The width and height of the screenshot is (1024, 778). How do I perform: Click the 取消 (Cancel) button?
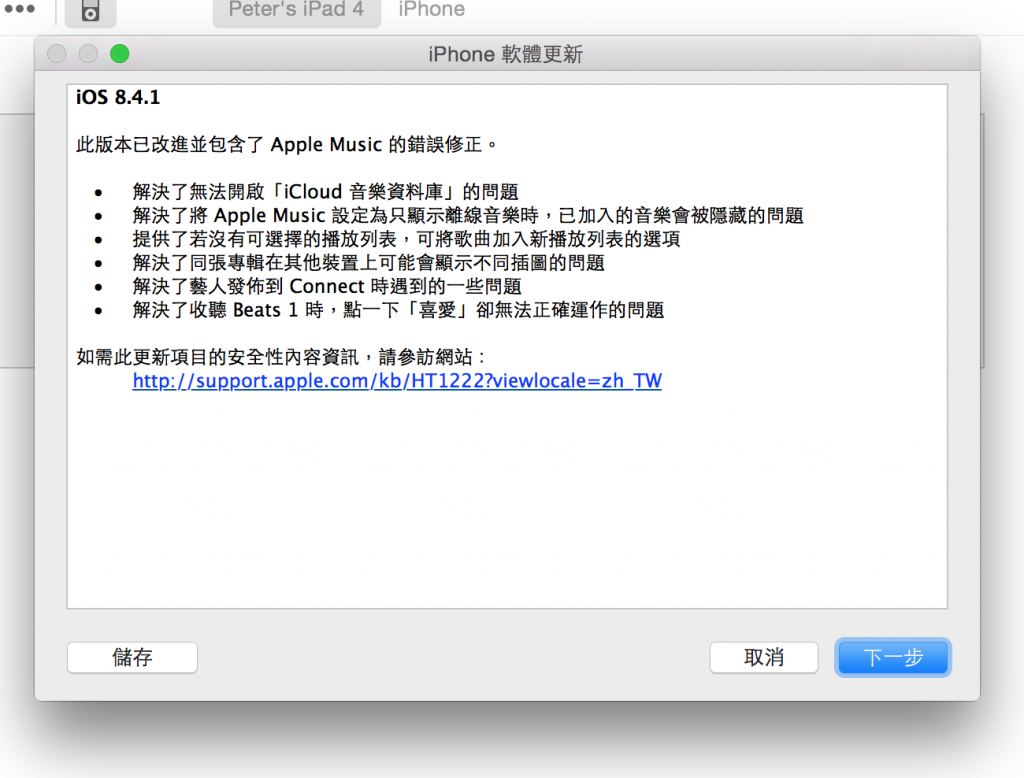pyautogui.click(x=763, y=657)
